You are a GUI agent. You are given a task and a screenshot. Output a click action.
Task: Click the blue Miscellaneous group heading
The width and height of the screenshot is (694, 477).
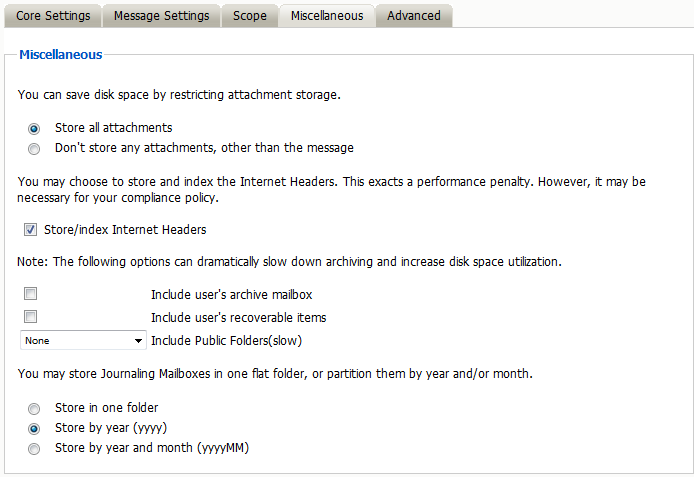pos(60,55)
